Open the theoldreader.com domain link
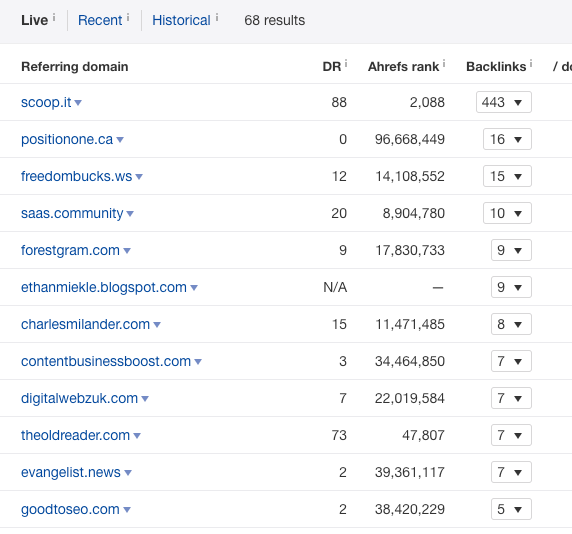The image size is (572, 534). tap(75, 436)
